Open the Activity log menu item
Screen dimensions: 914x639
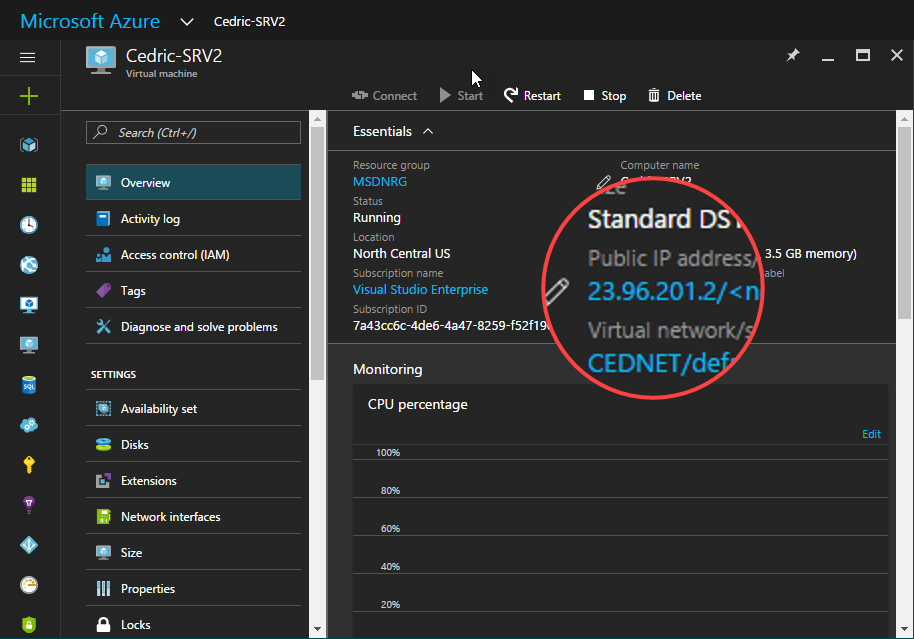194,219
